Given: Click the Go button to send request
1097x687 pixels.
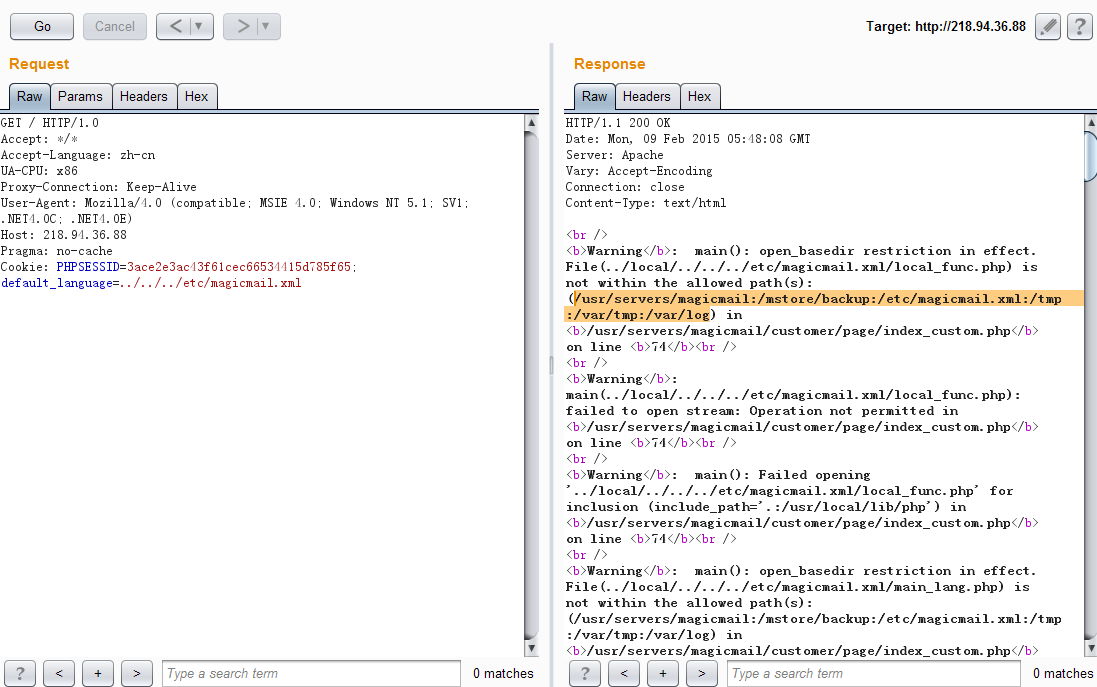Looking at the screenshot, I should (x=42, y=27).
